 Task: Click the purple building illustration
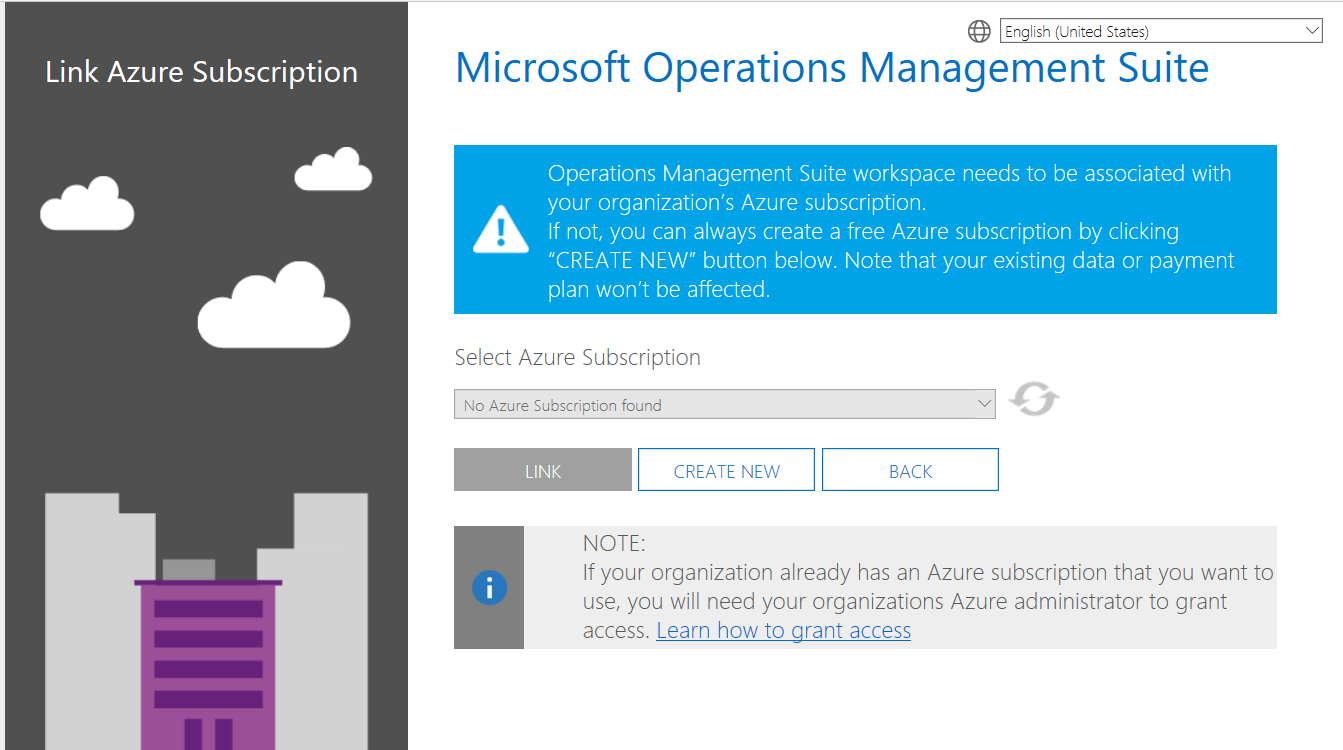[x=208, y=660]
